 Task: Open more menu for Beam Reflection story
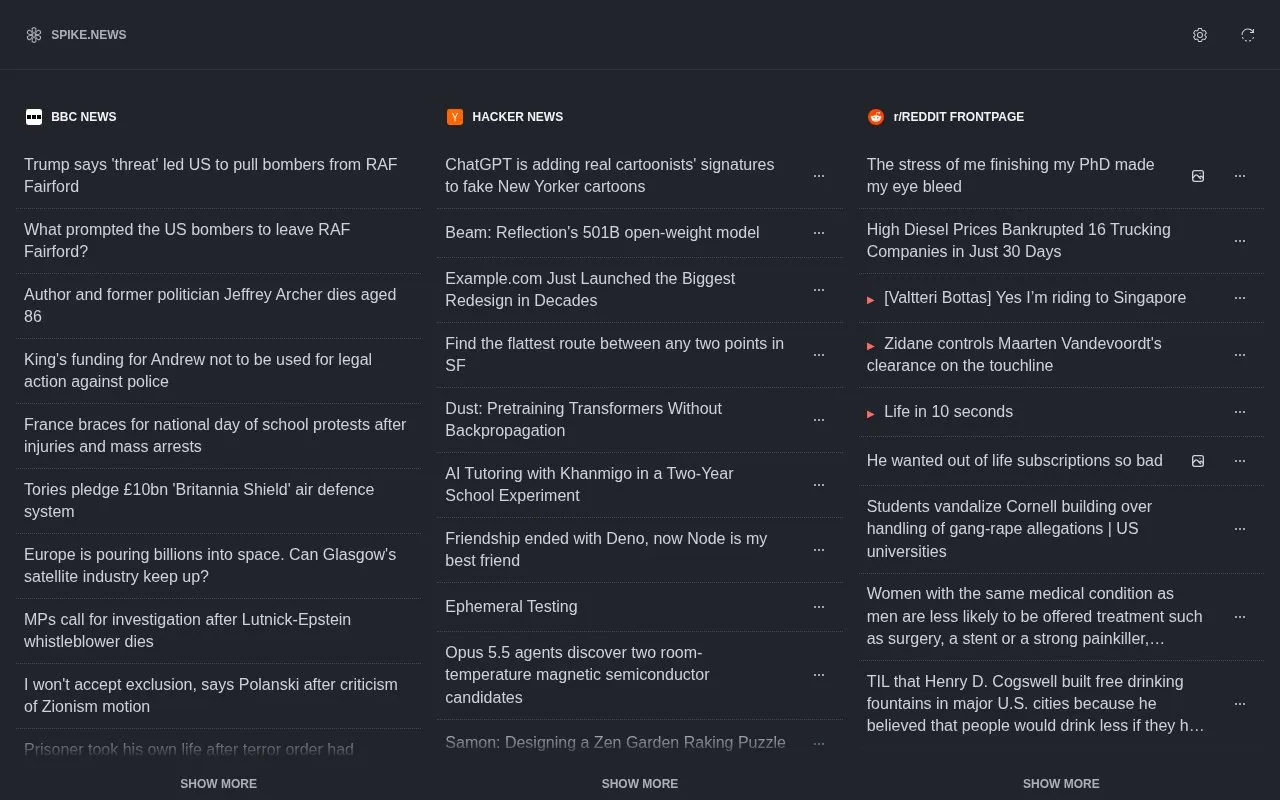click(x=819, y=233)
